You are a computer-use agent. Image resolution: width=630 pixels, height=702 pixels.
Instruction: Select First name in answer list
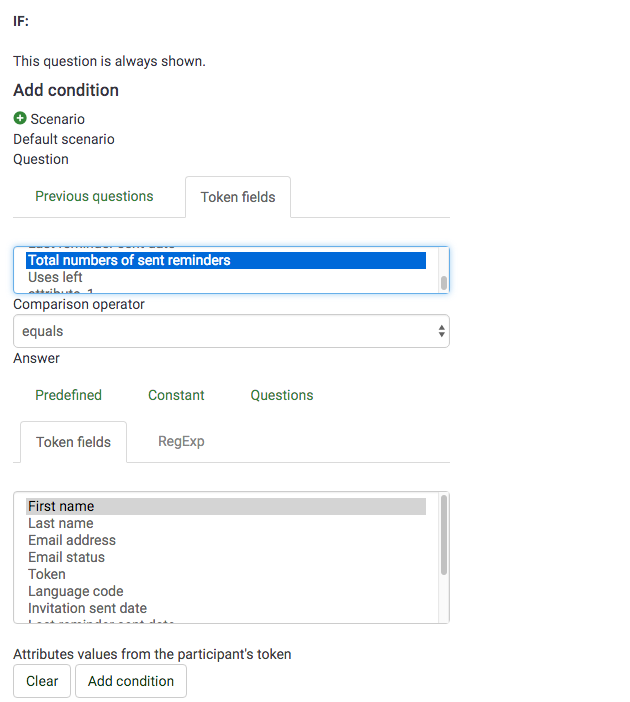[61, 506]
